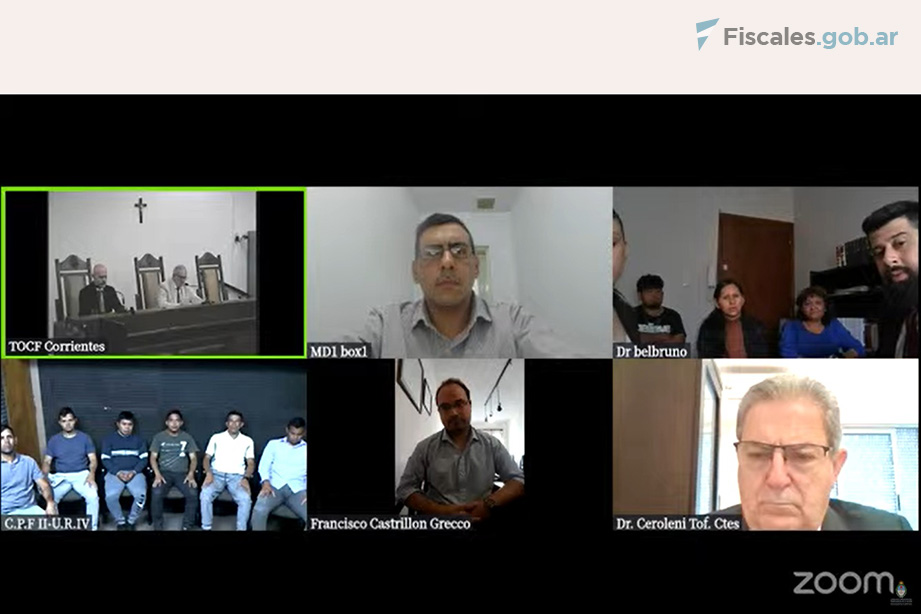Viewport: 921px width, 614px height.
Task: Click the 'Dr. Ceroleni Tof. Ctes' name label
Action: click(x=677, y=524)
